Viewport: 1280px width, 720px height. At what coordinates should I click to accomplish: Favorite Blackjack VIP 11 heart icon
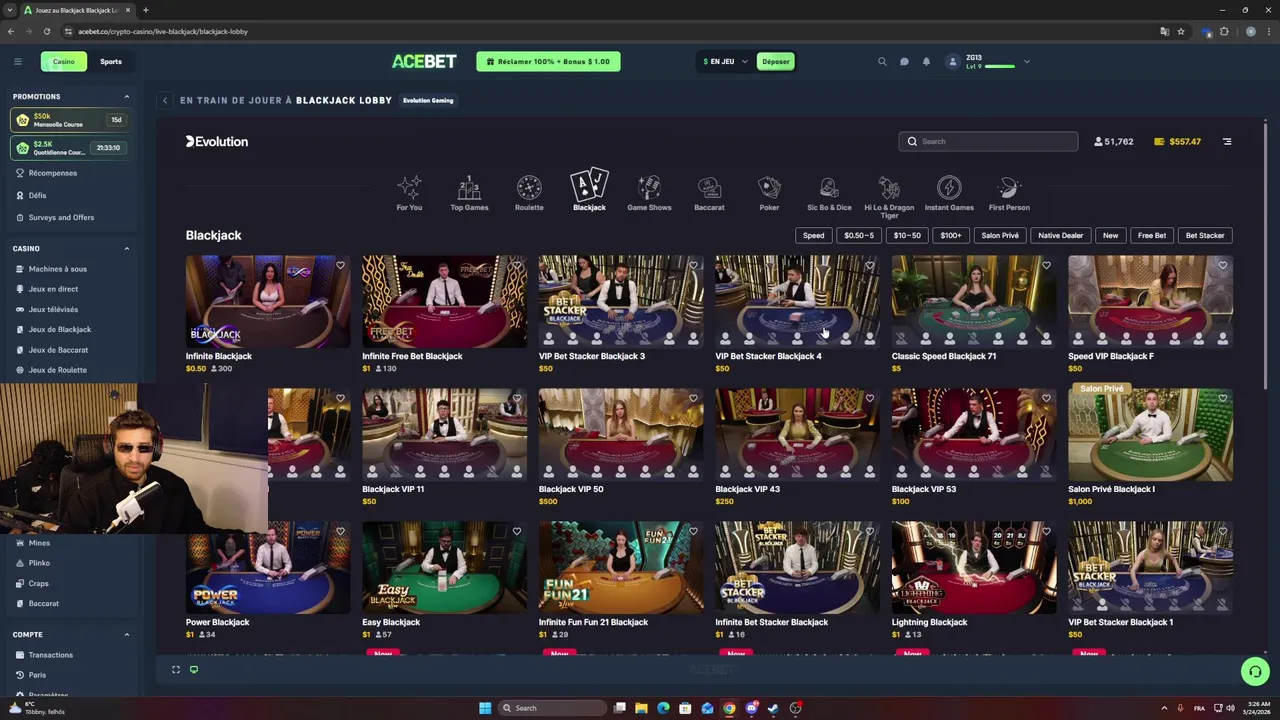(x=517, y=398)
